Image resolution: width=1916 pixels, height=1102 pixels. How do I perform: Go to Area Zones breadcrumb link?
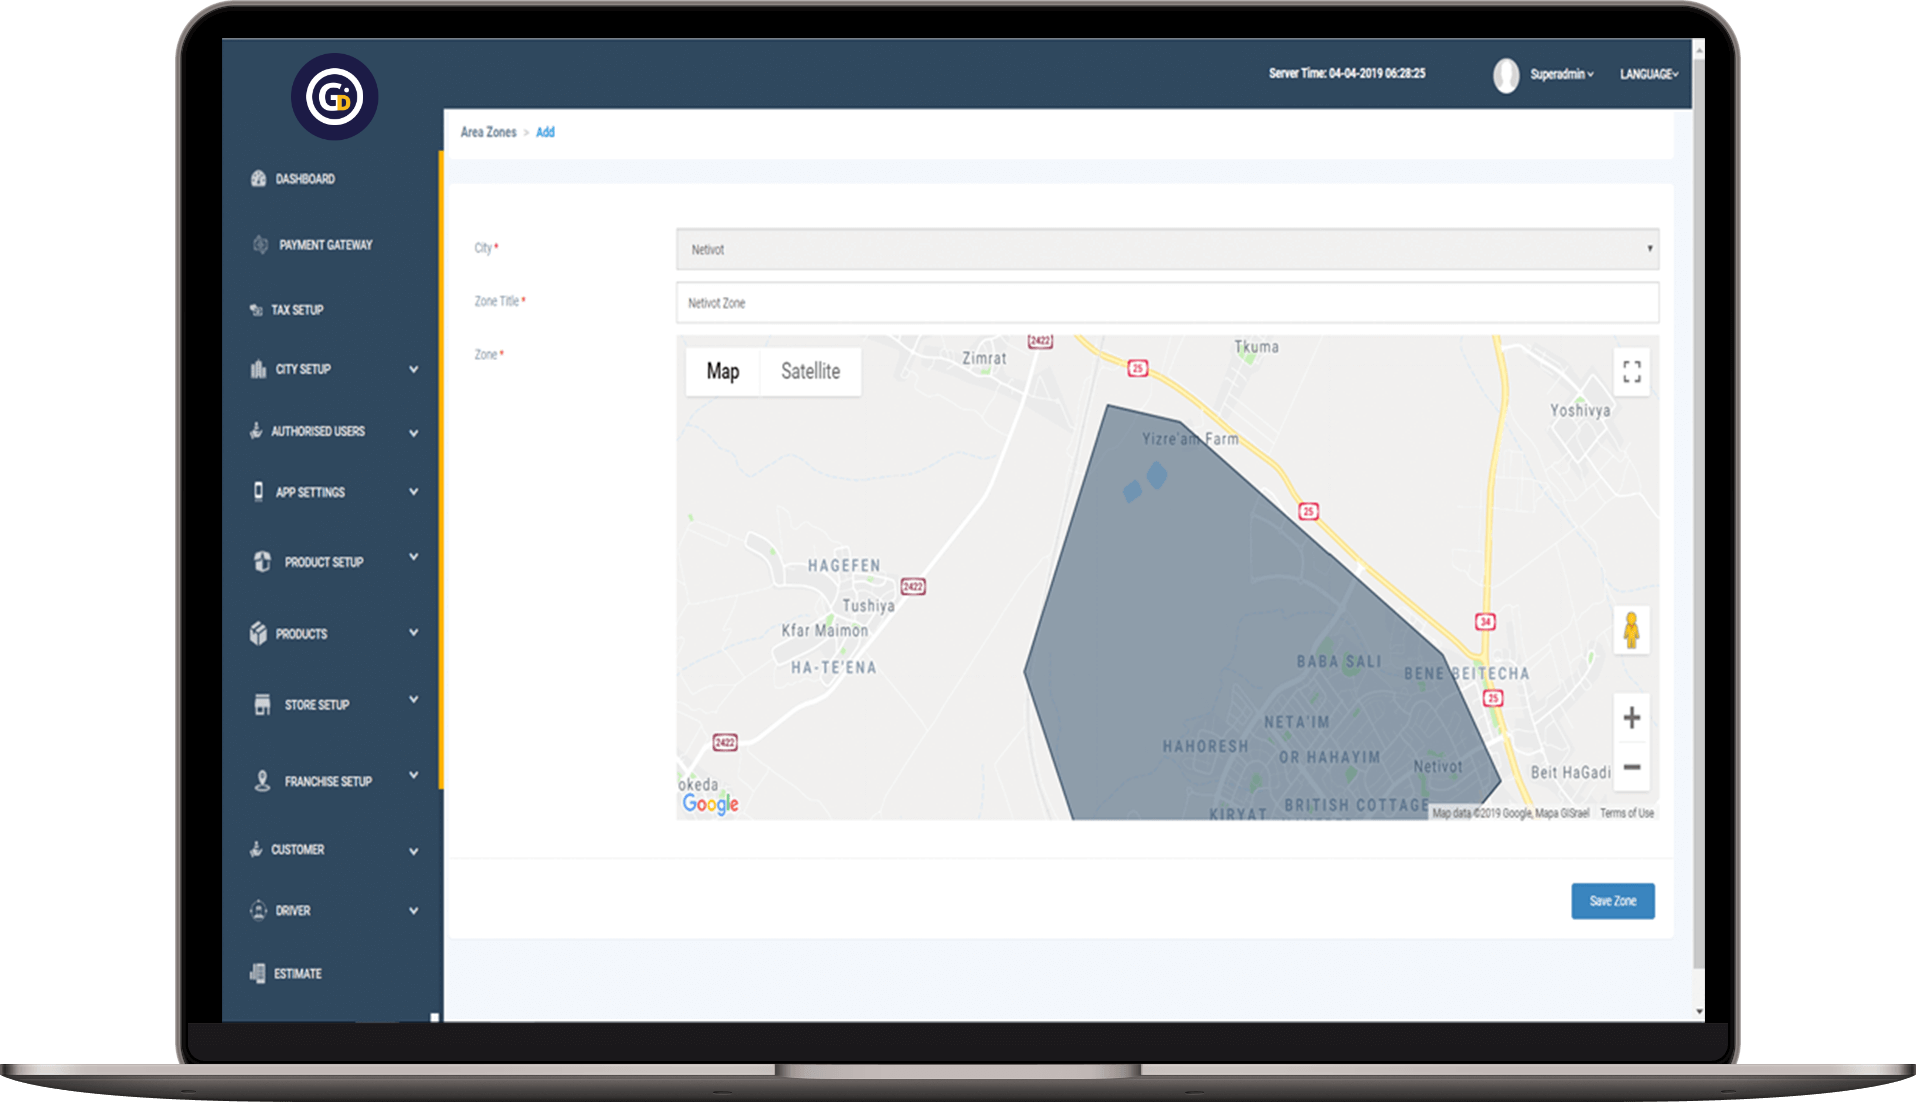[488, 132]
